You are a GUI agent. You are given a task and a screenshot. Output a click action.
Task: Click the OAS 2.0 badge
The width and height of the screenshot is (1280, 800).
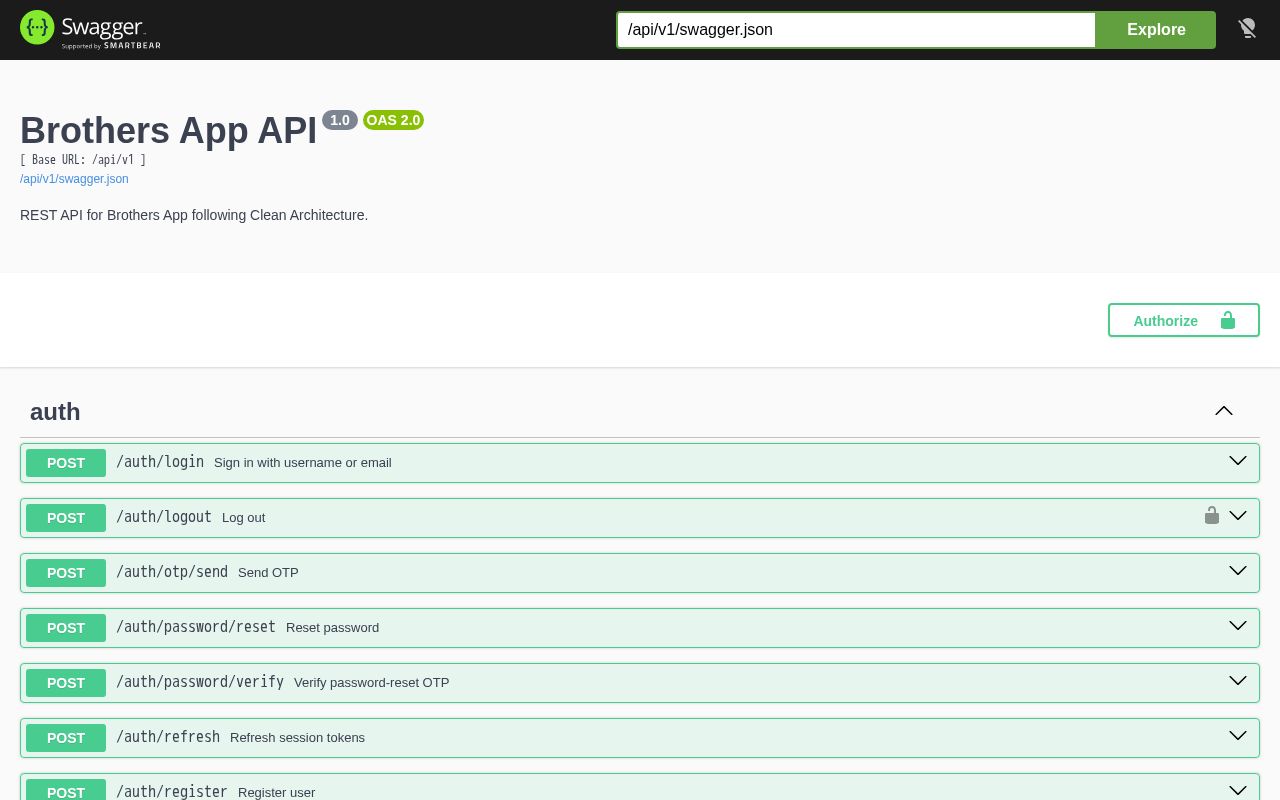click(393, 120)
